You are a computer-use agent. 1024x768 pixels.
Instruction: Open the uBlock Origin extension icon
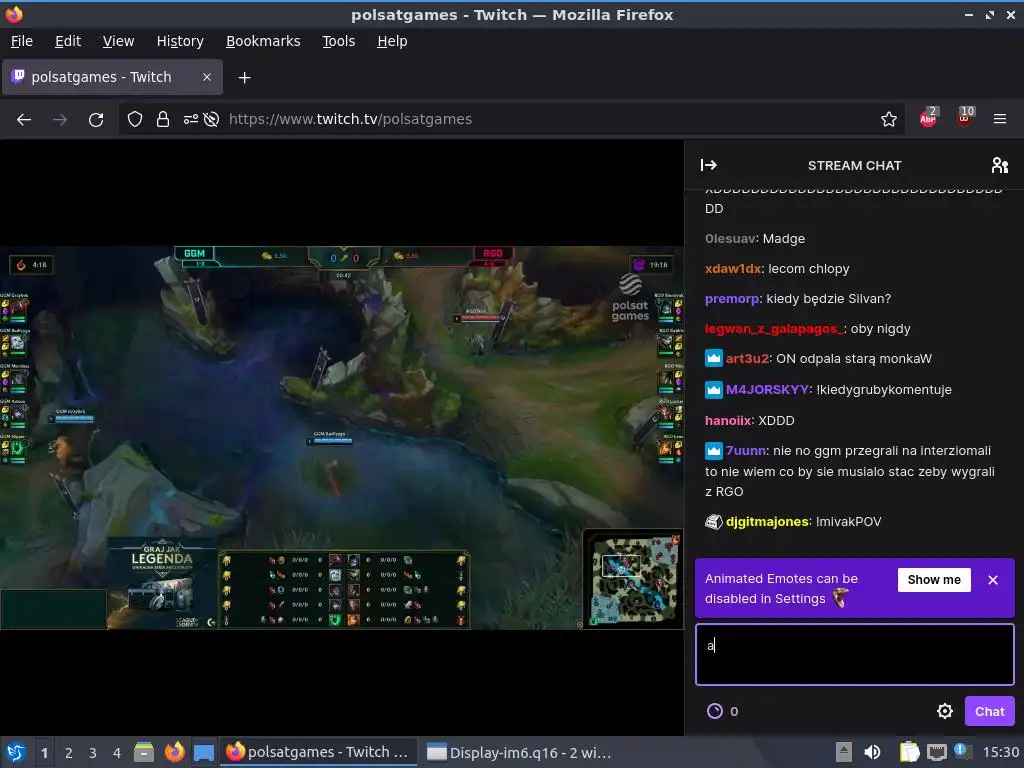(965, 118)
